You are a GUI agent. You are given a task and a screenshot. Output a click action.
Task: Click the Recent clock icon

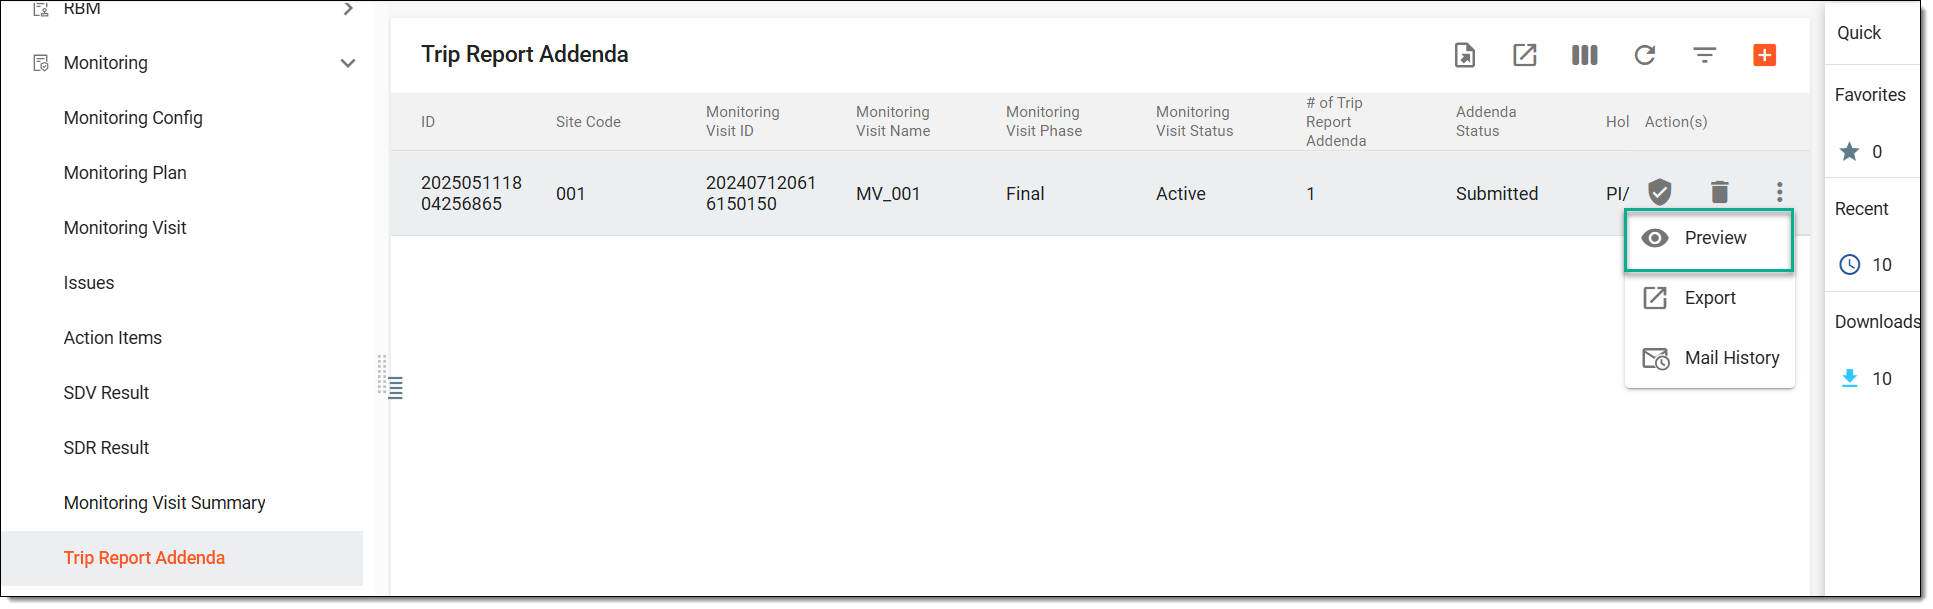point(1850,265)
